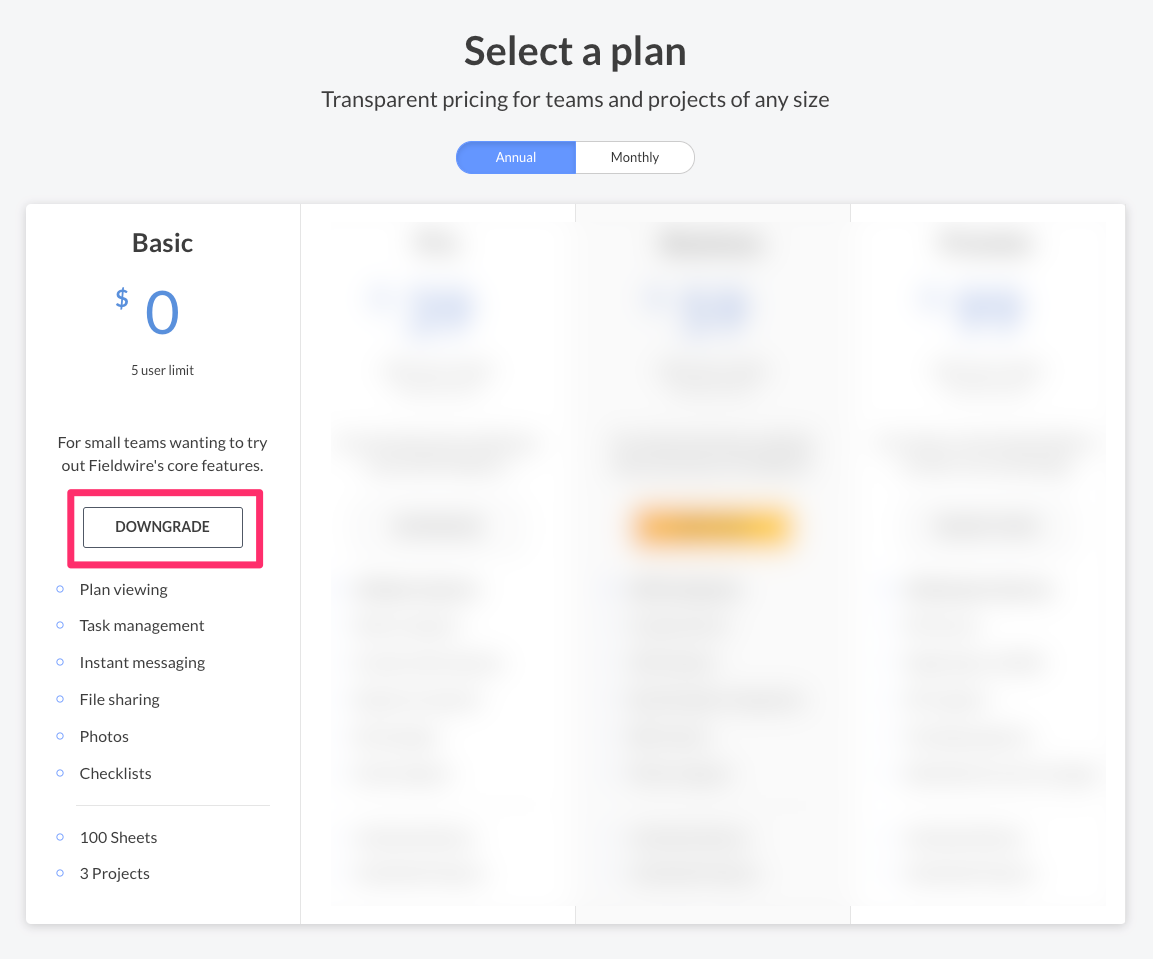Click the bullet icon beside Task management
This screenshot has height=959, width=1153.
coord(60,626)
